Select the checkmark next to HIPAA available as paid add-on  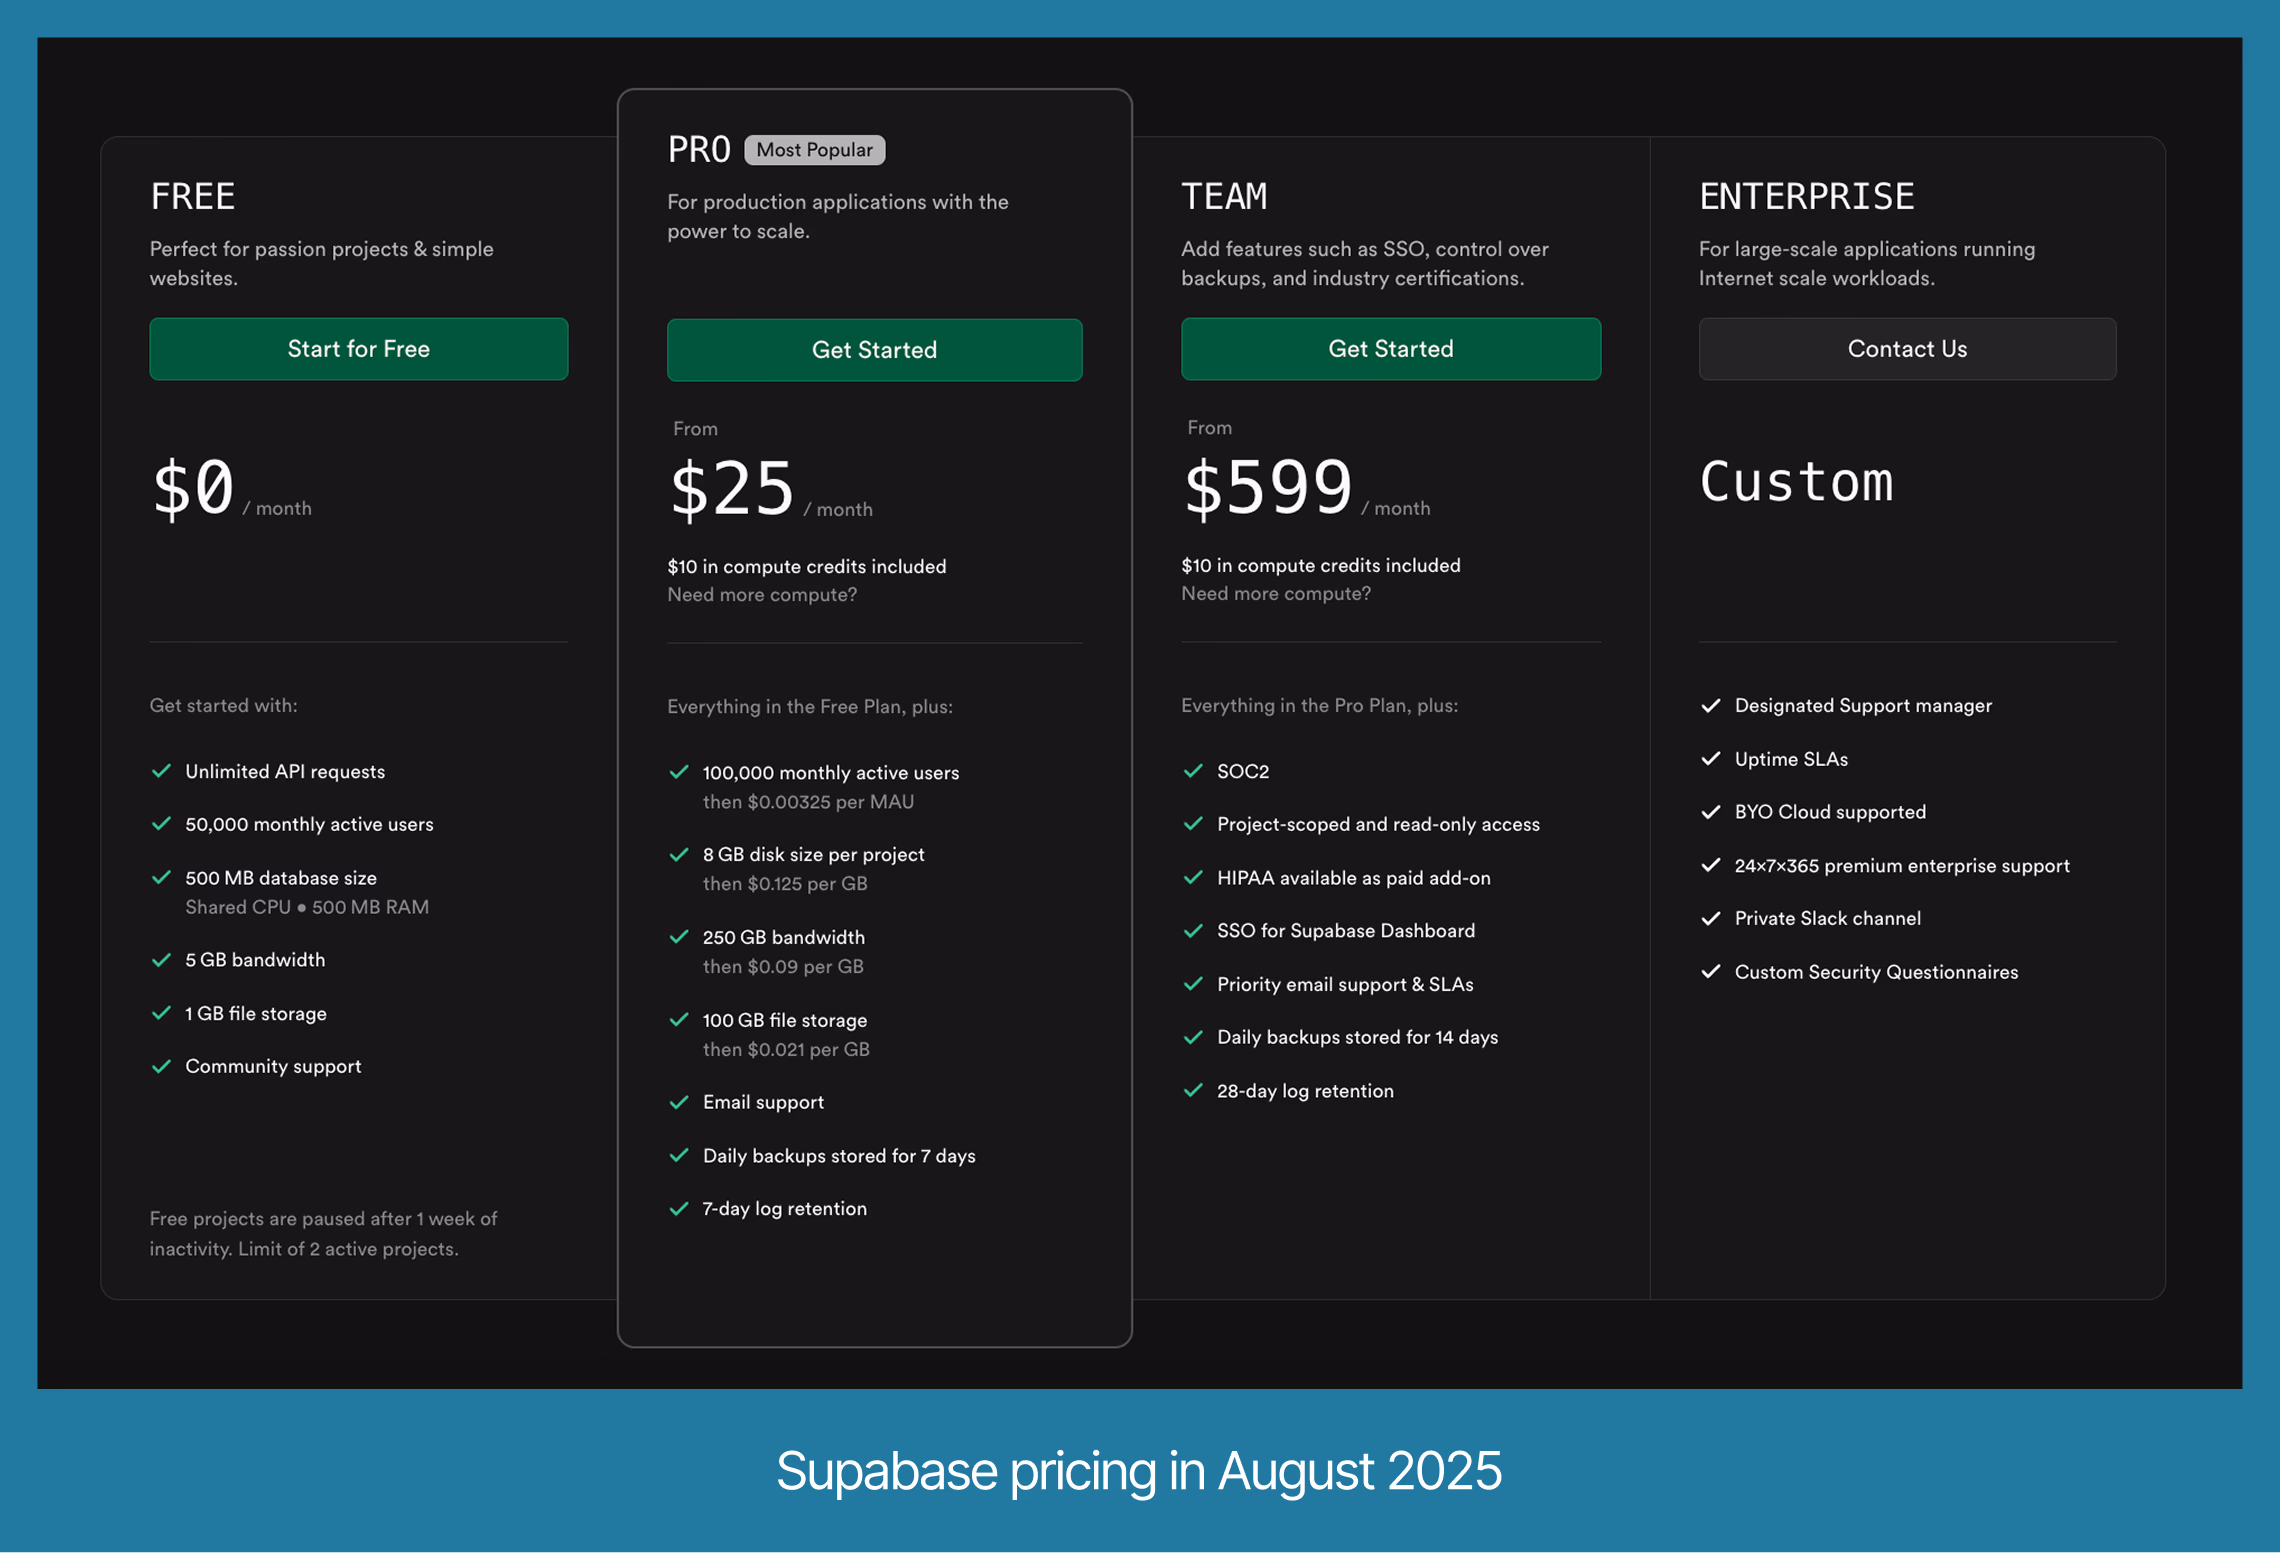1194,877
